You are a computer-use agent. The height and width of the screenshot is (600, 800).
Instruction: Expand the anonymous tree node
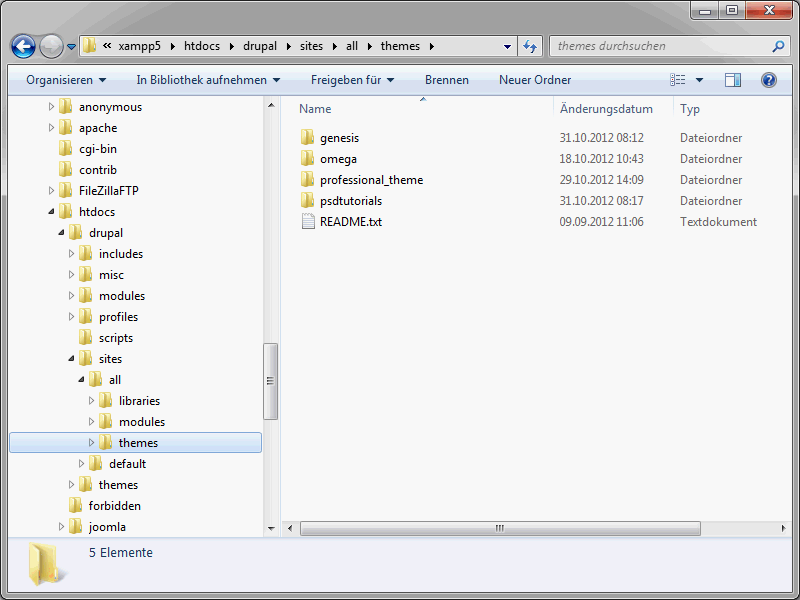pos(51,107)
